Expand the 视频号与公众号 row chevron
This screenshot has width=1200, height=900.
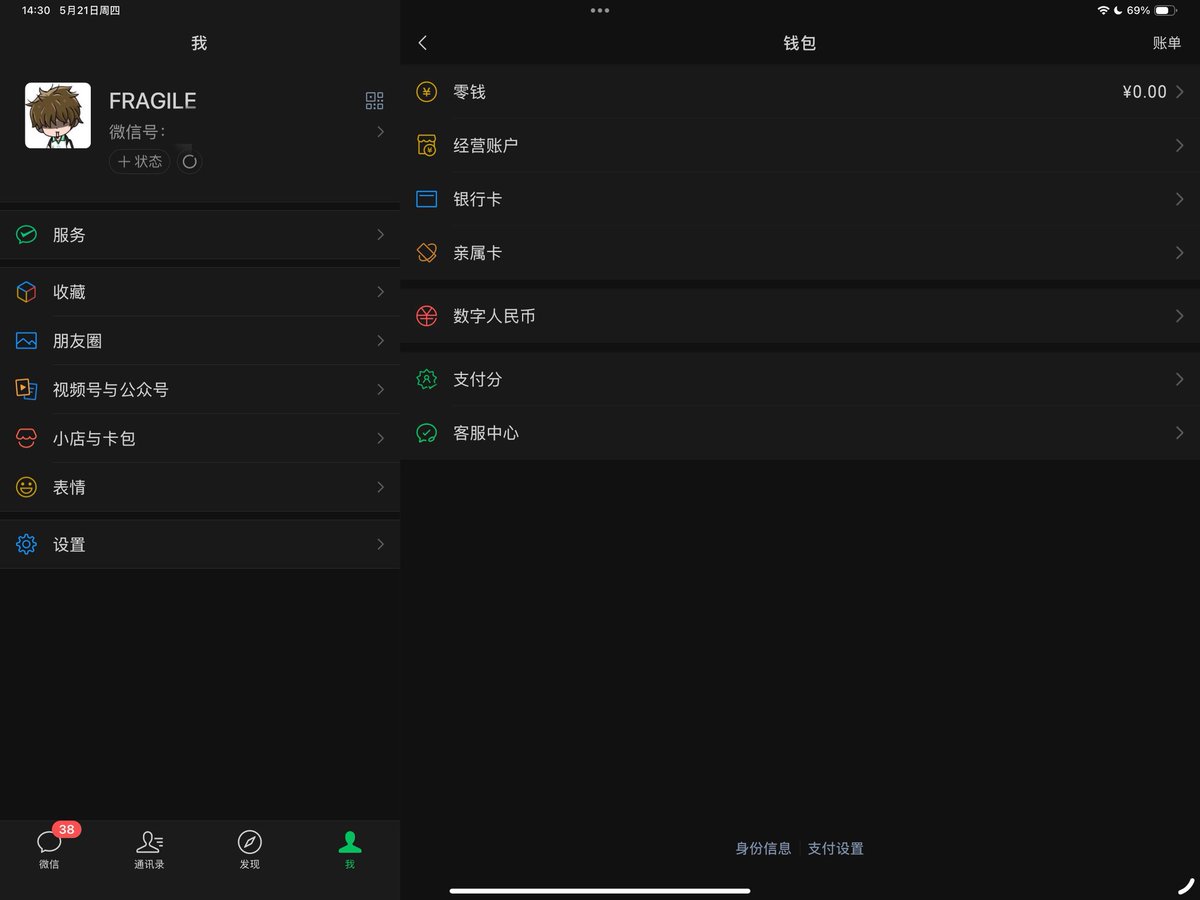[x=380, y=390]
